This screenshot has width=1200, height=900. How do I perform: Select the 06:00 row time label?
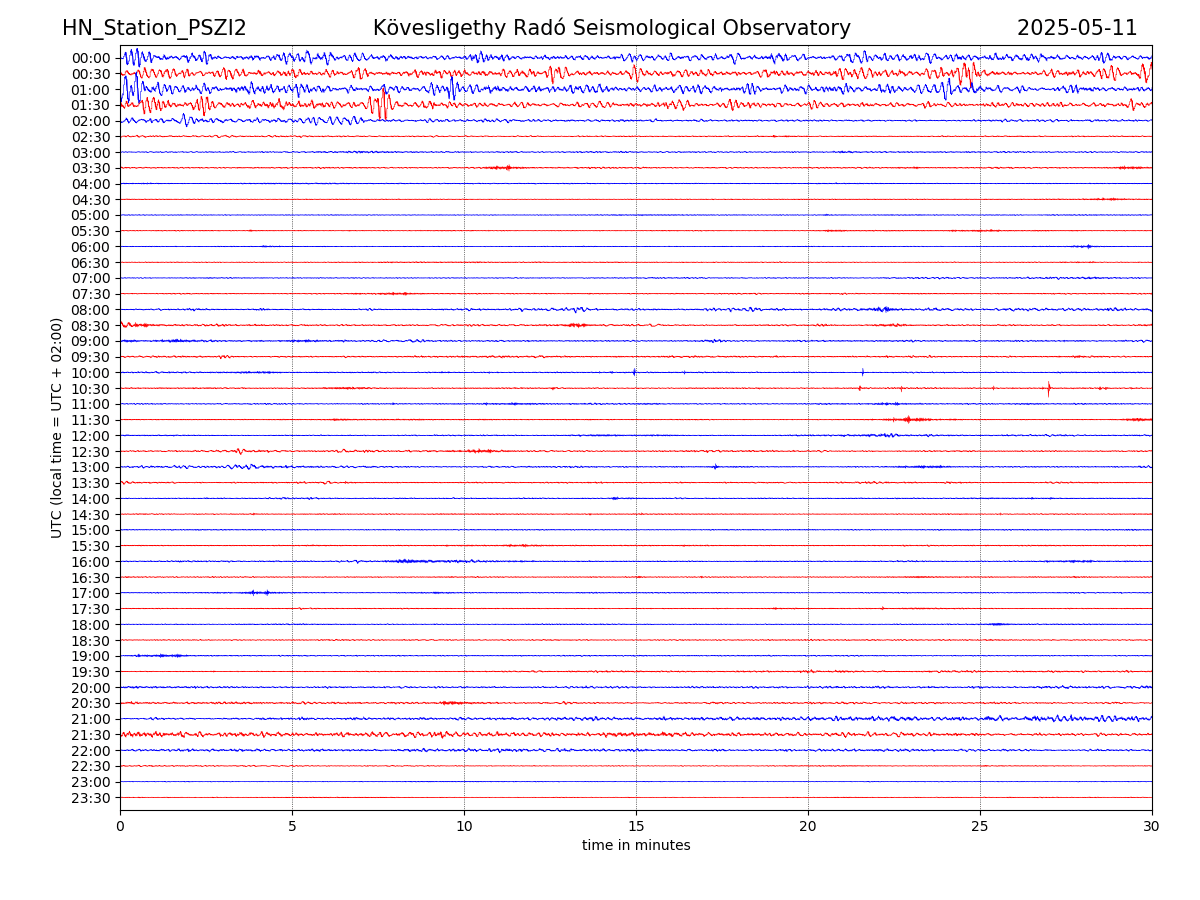[x=91, y=247]
